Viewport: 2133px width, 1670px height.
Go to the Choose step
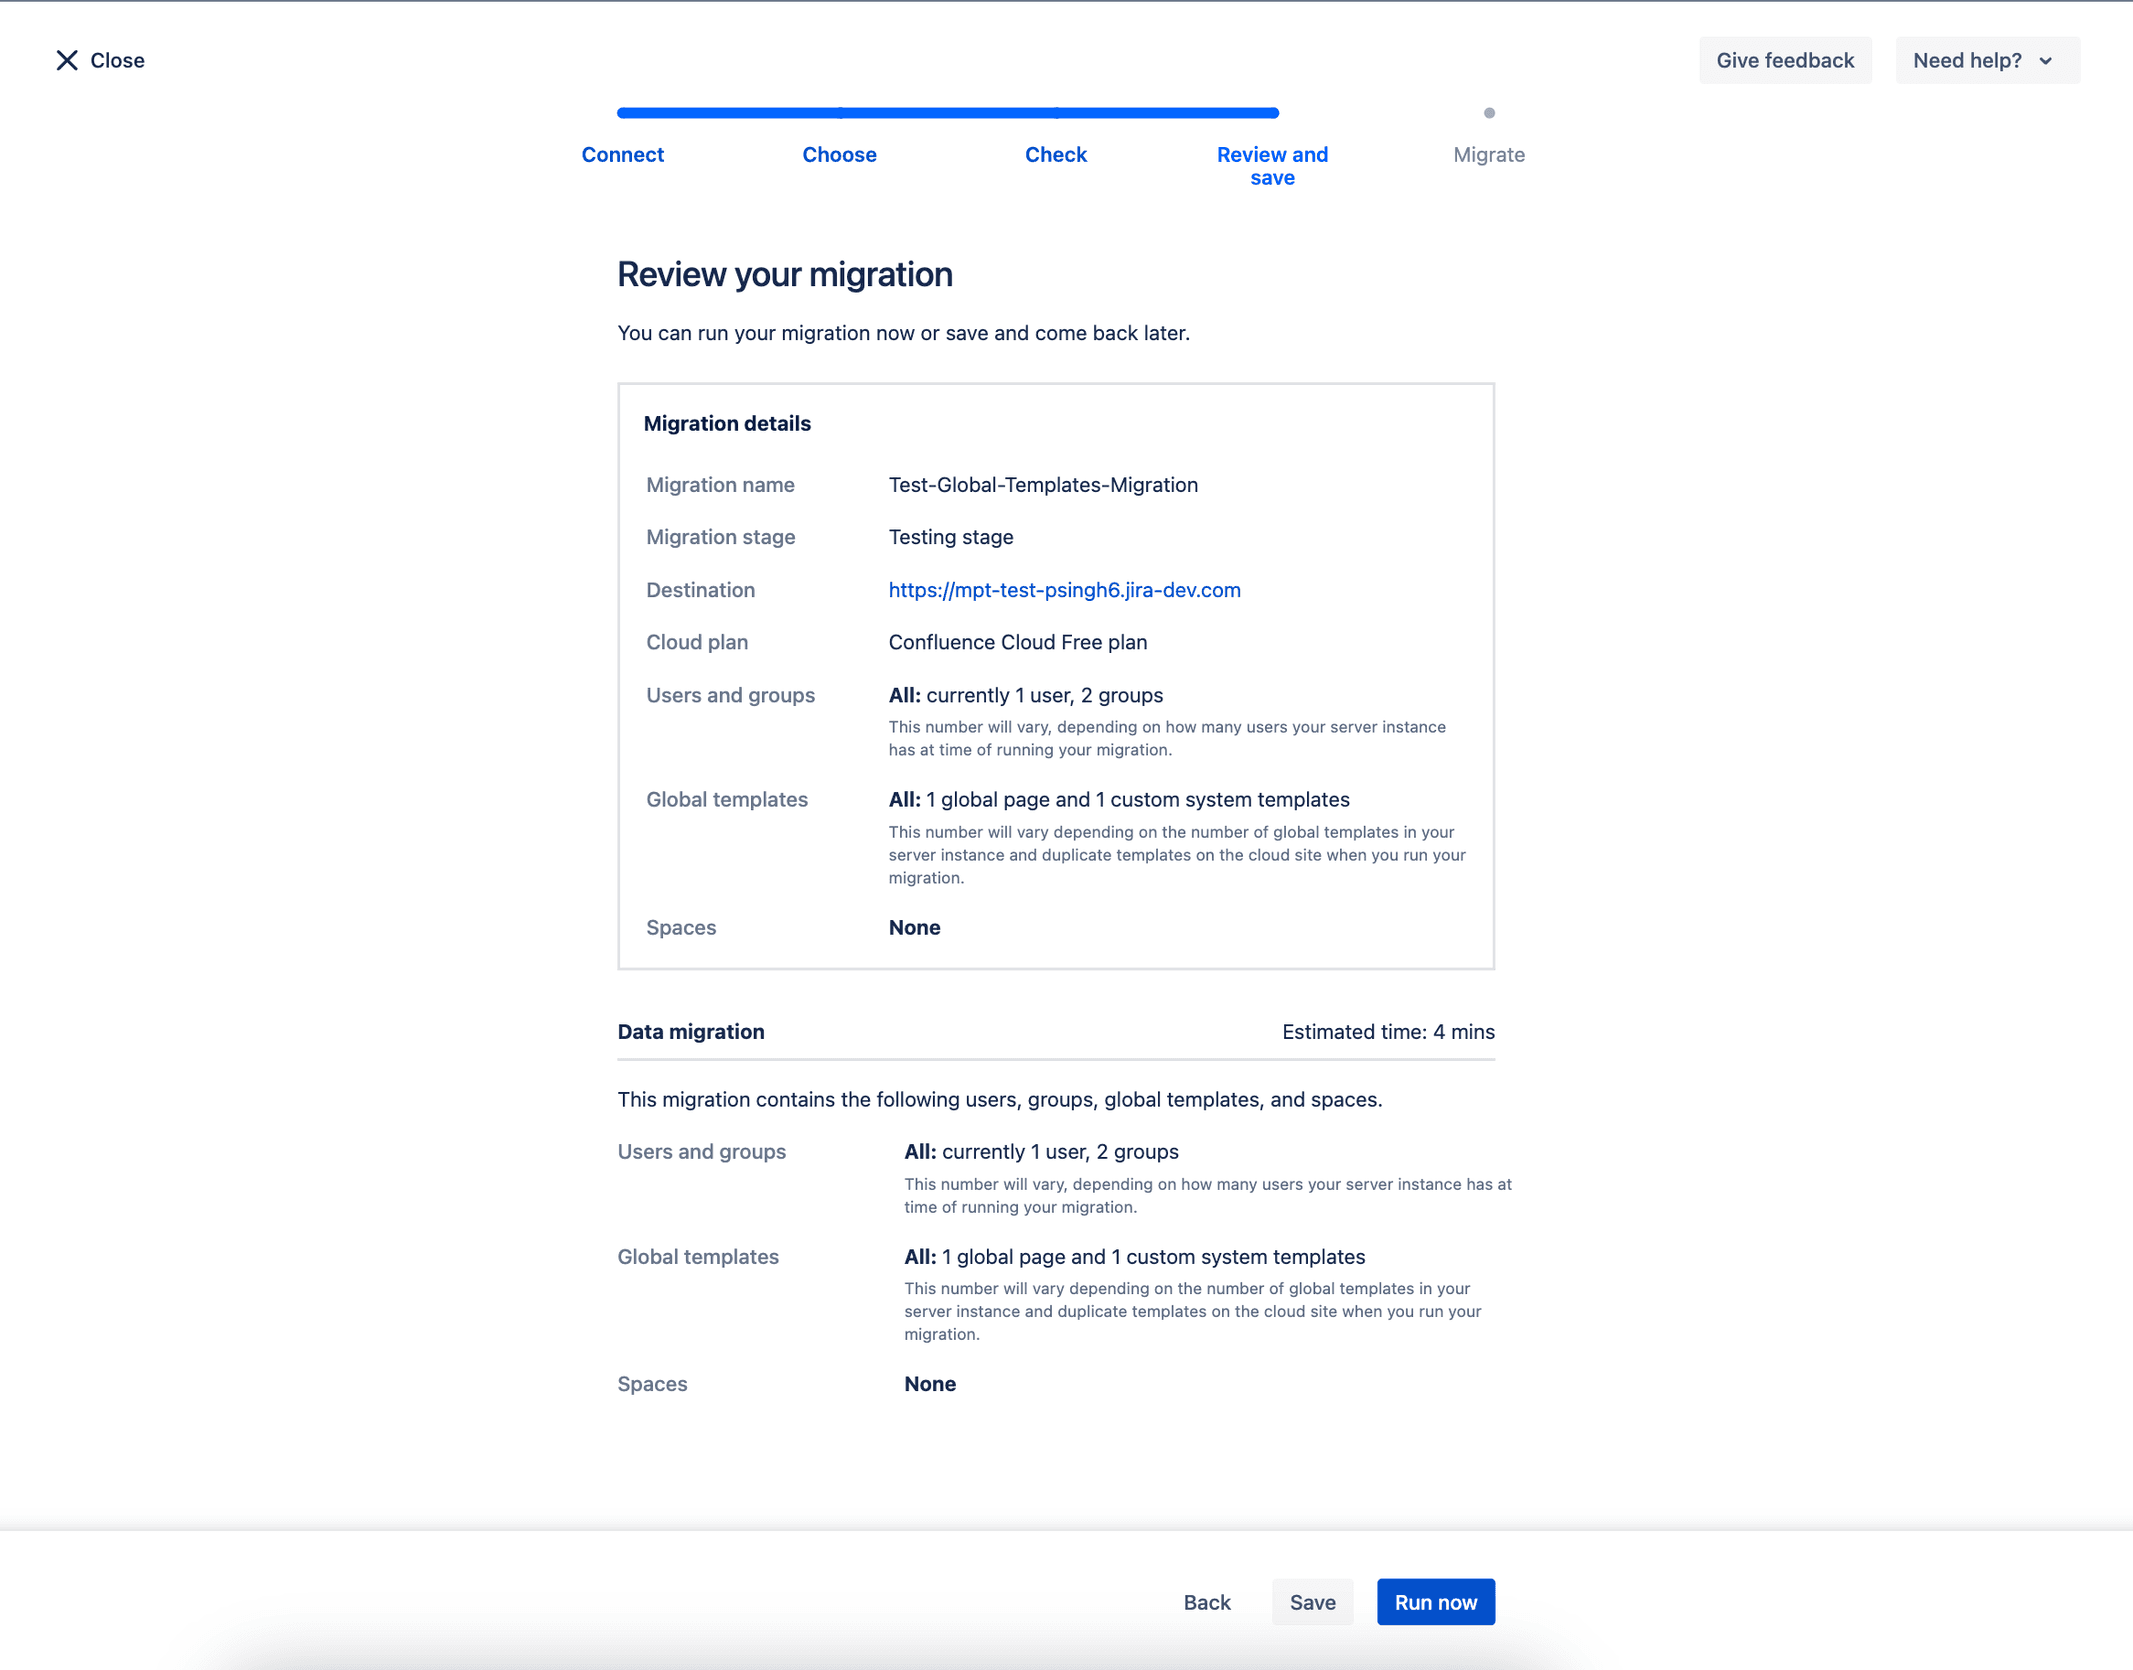click(839, 154)
